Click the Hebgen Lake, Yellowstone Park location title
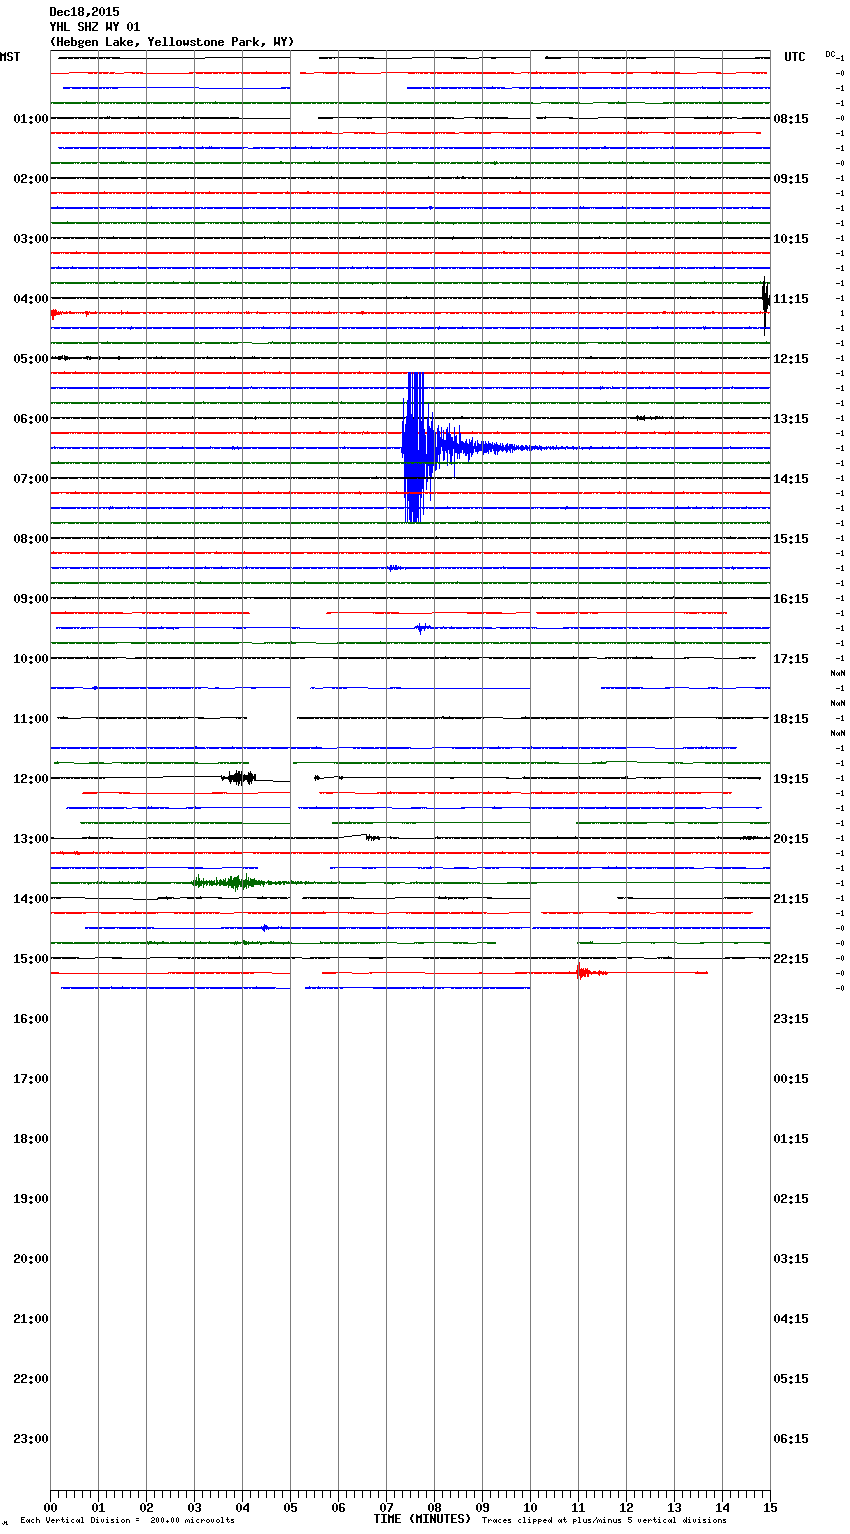This screenshot has height=1534, width=850. point(172,42)
